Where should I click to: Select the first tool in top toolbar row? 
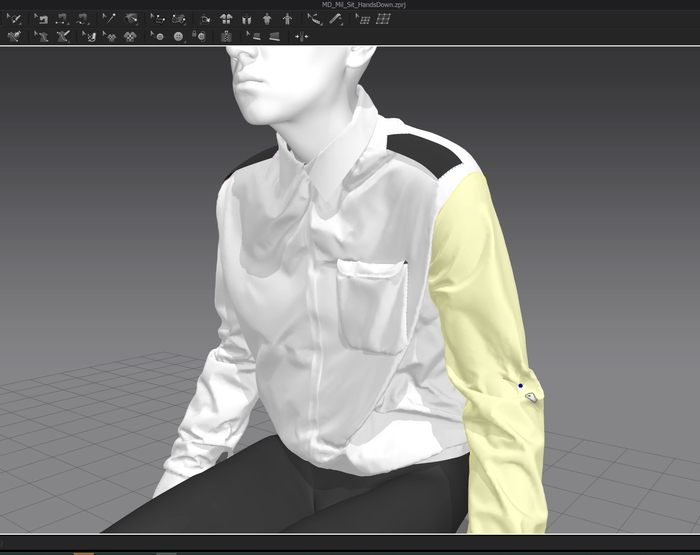click(14, 18)
